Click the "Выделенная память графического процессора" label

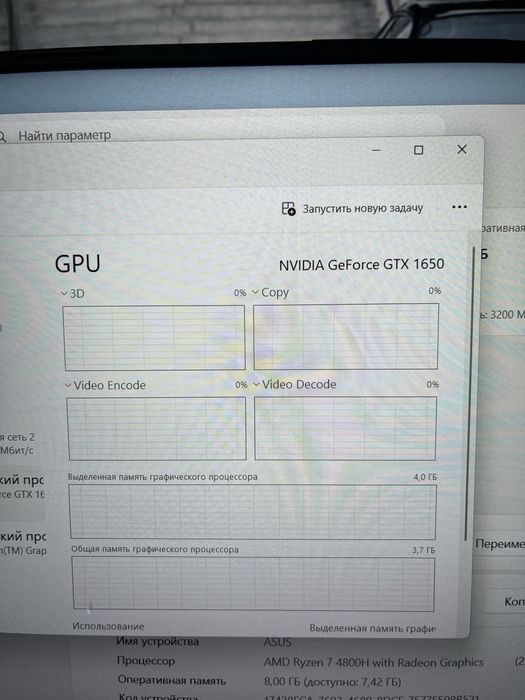pos(162,477)
